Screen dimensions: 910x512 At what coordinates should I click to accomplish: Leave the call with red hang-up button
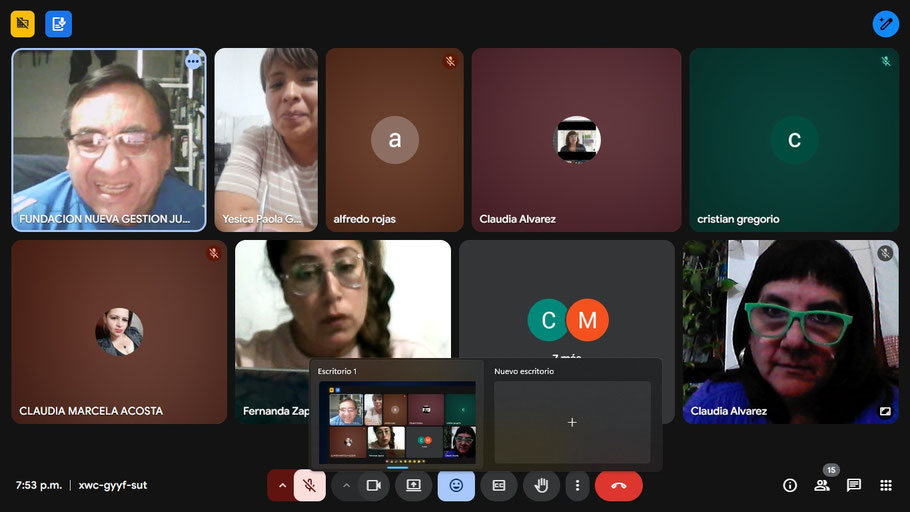point(618,485)
